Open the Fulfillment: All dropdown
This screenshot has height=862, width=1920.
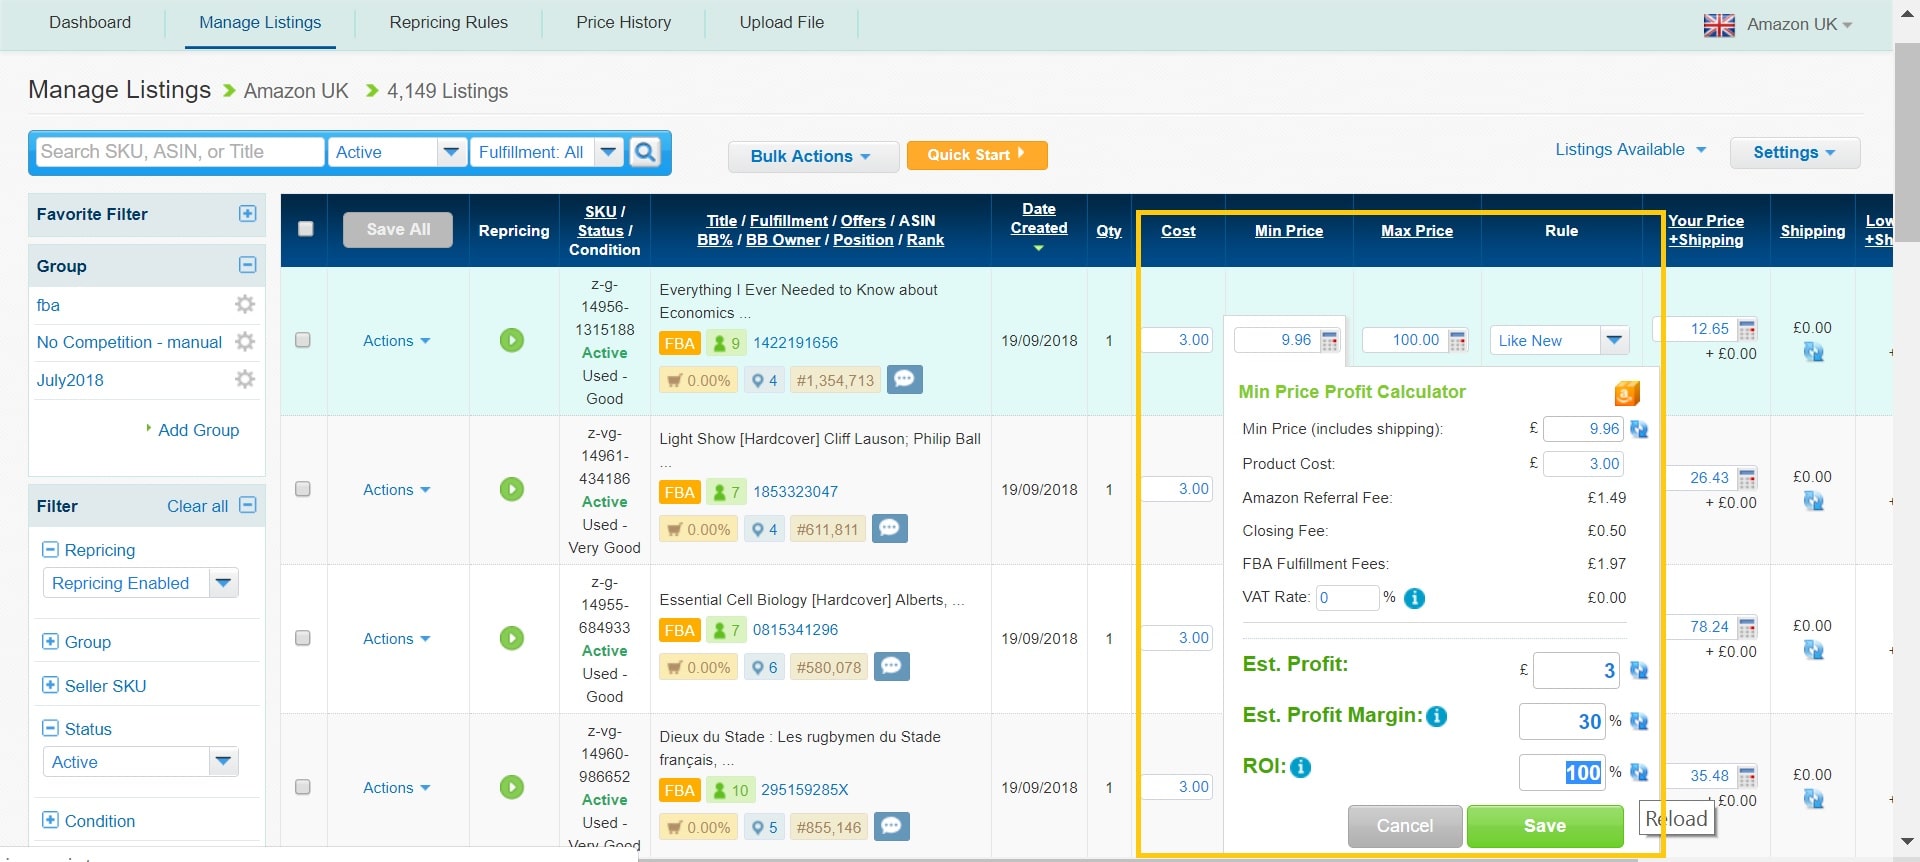pyautogui.click(x=547, y=152)
